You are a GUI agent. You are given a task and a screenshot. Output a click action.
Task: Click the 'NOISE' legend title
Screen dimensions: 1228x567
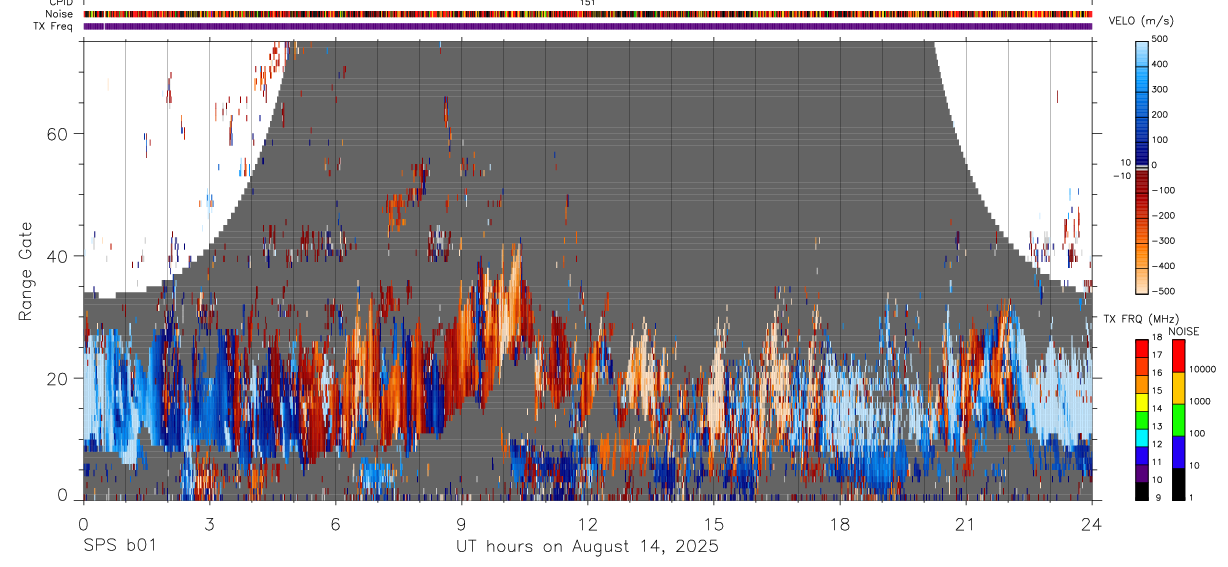click(x=1183, y=331)
